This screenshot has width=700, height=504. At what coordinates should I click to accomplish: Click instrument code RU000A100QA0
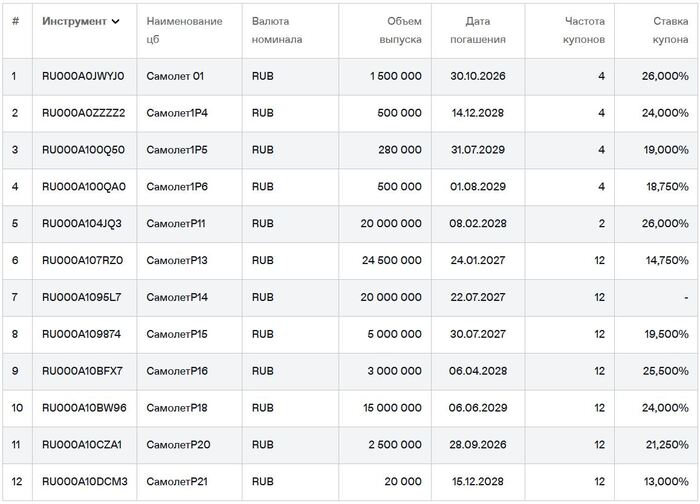(x=83, y=187)
